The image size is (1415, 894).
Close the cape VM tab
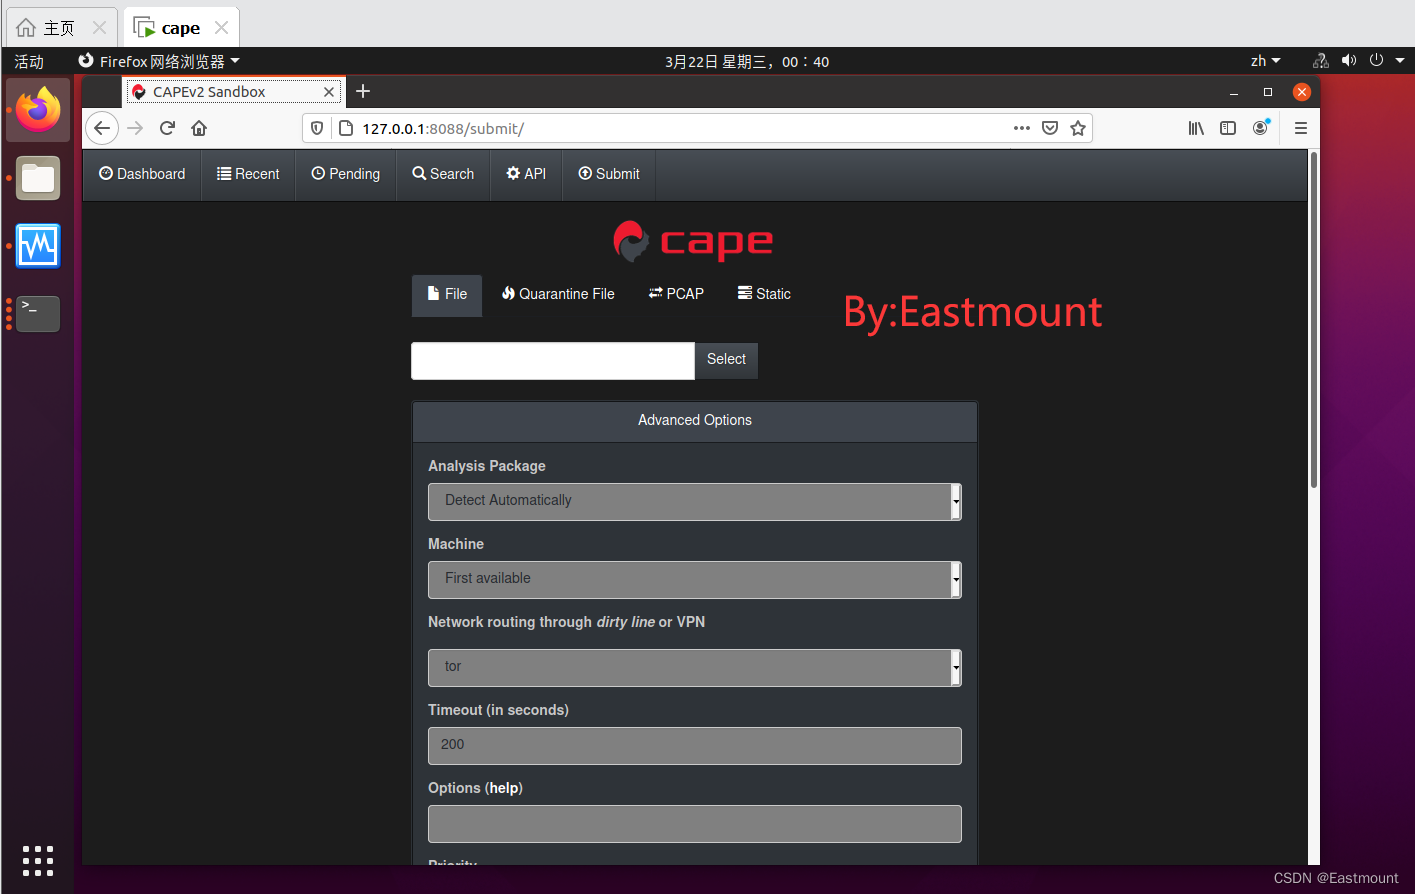[x=222, y=28]
